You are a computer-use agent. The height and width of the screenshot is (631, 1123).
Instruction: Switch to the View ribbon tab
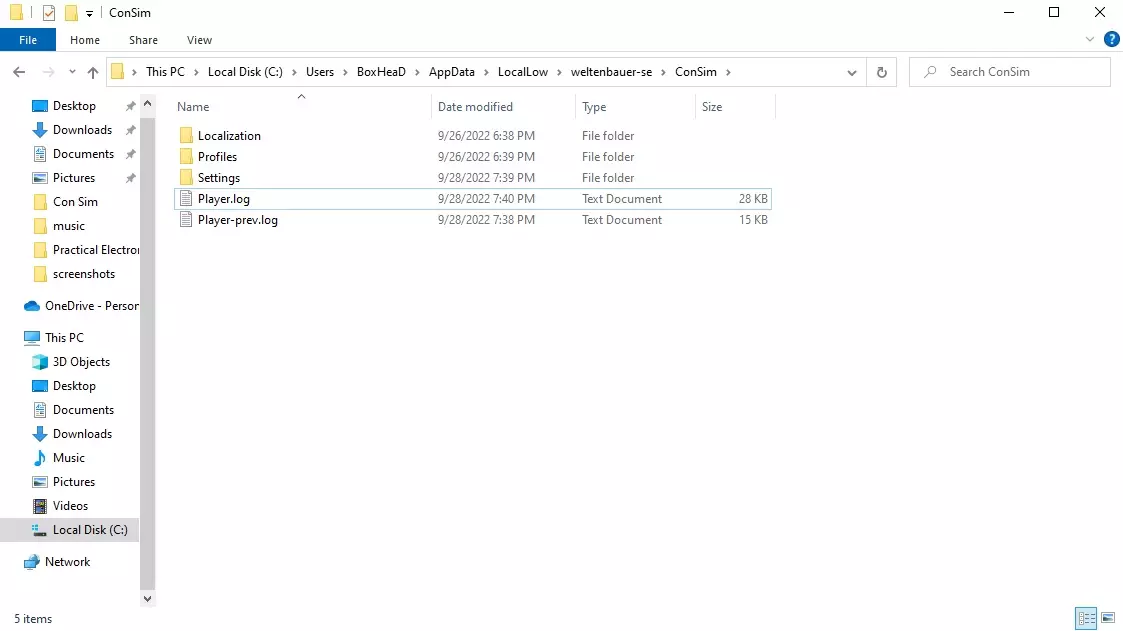(x=199, y=40)
